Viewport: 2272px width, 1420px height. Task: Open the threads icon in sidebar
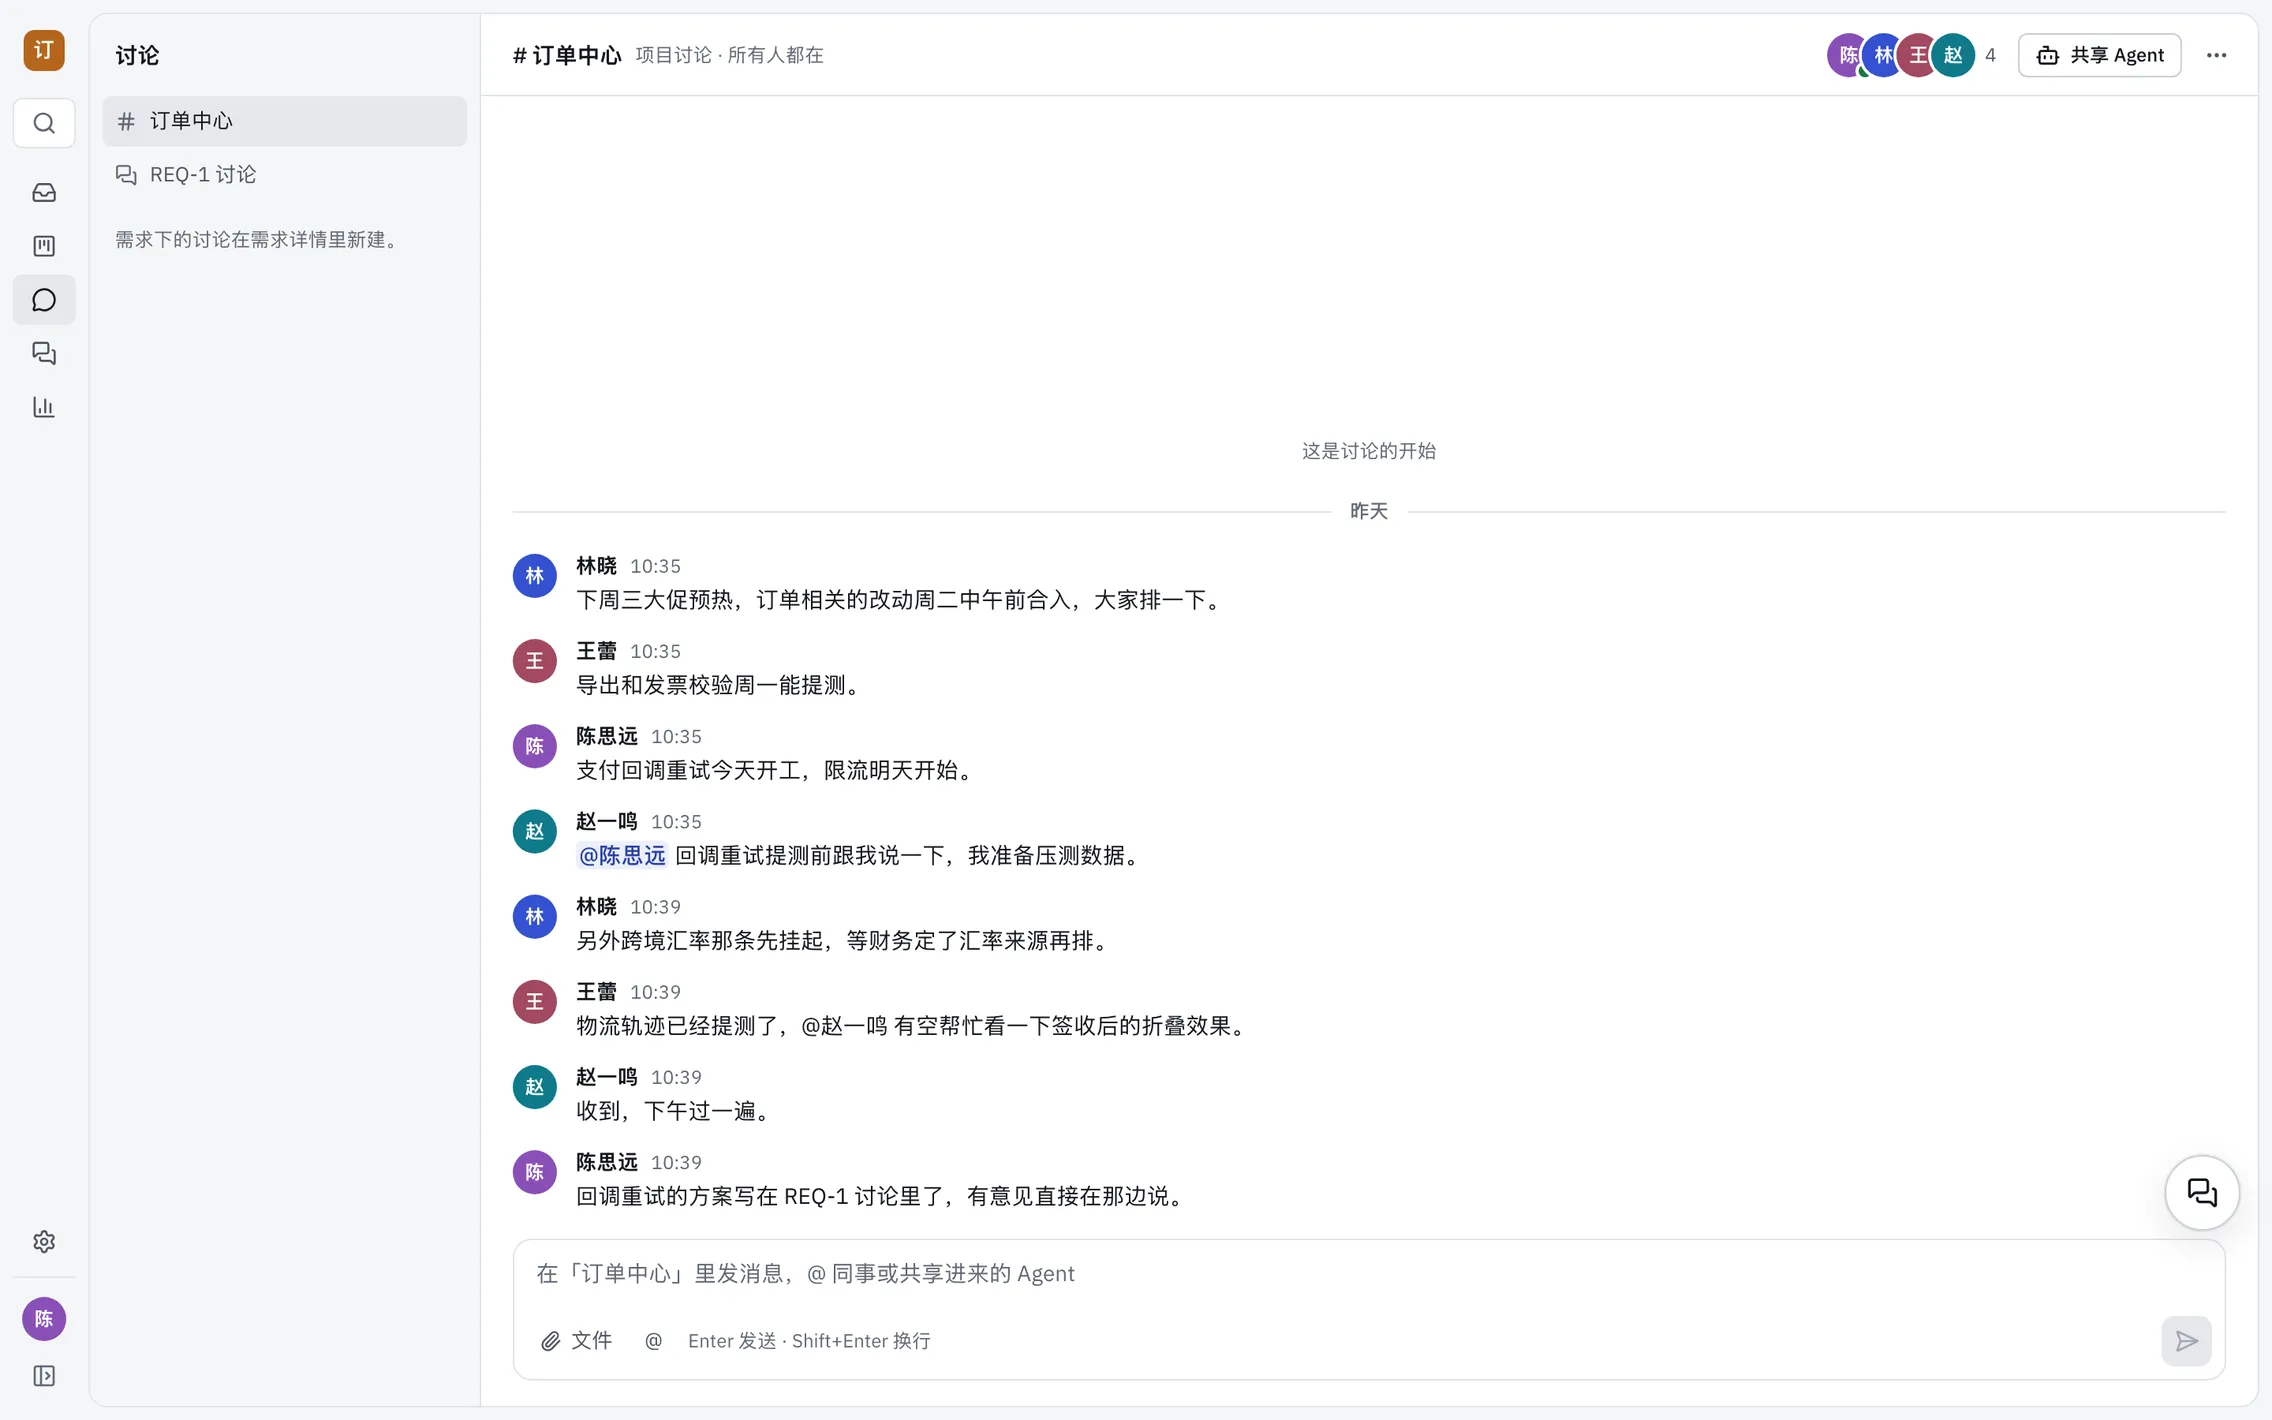[44, 353]
